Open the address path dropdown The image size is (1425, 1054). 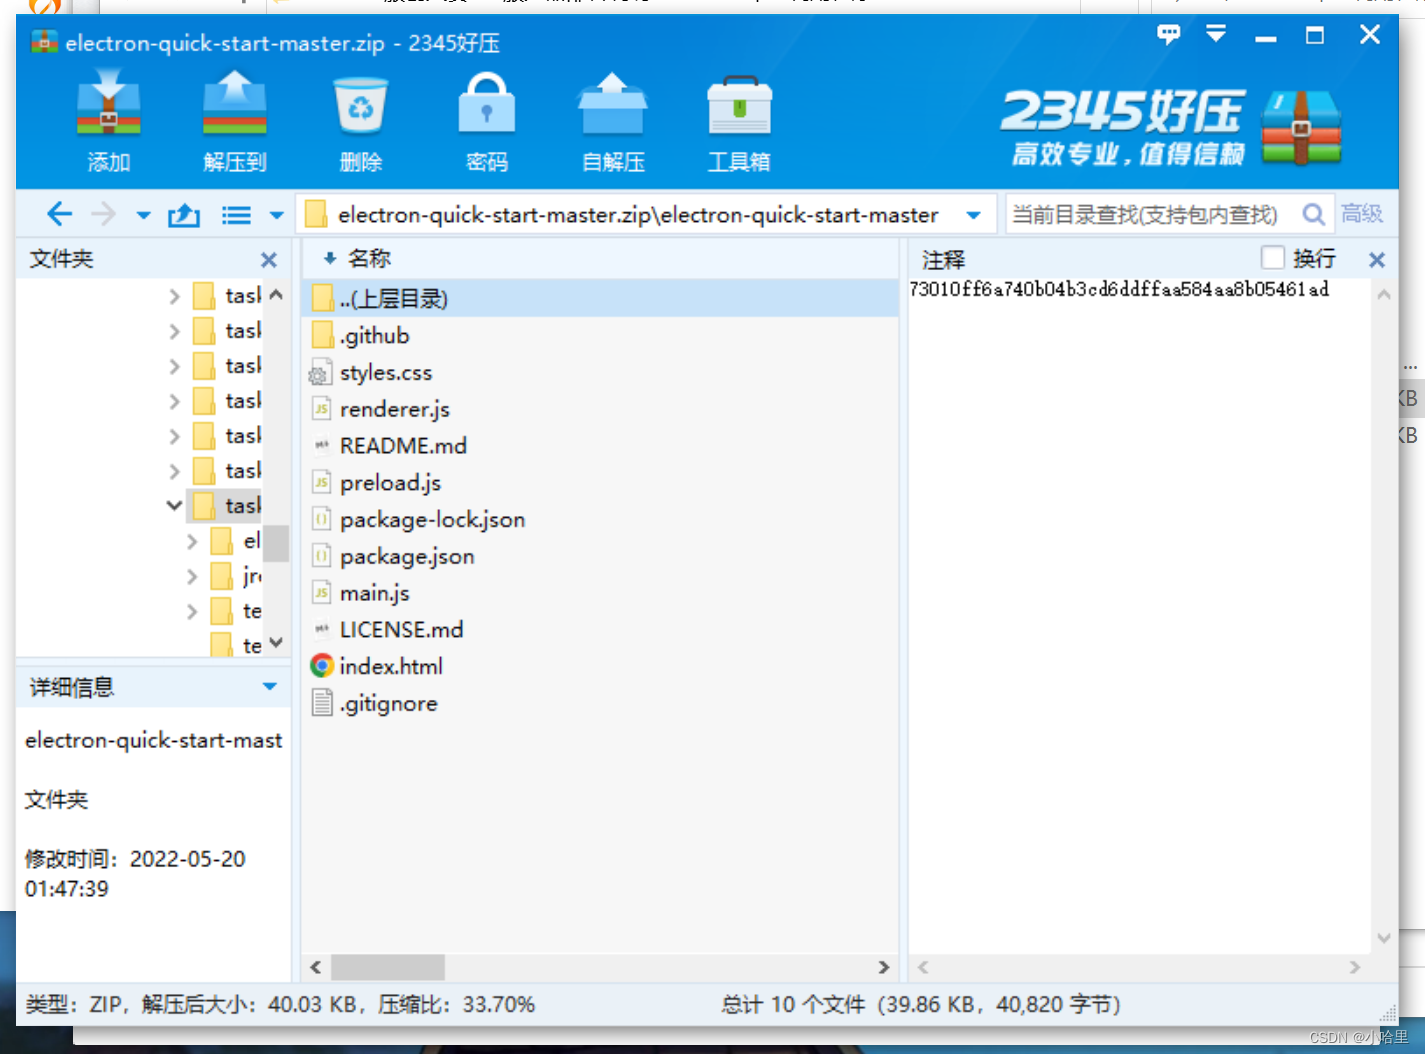[973, 215]
